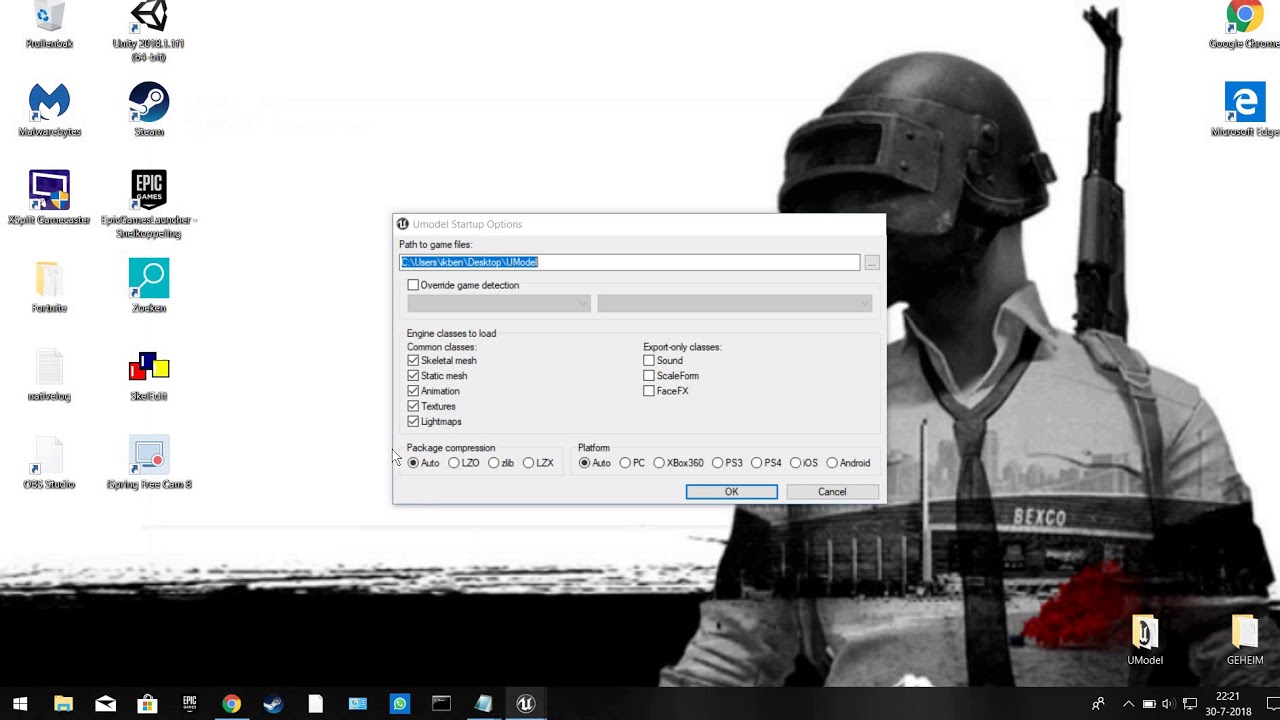Image resolution: width=1280 pixels, height=720 pixels.
Task: Enable Sound export-only class
Action: (x=649, y=360)
